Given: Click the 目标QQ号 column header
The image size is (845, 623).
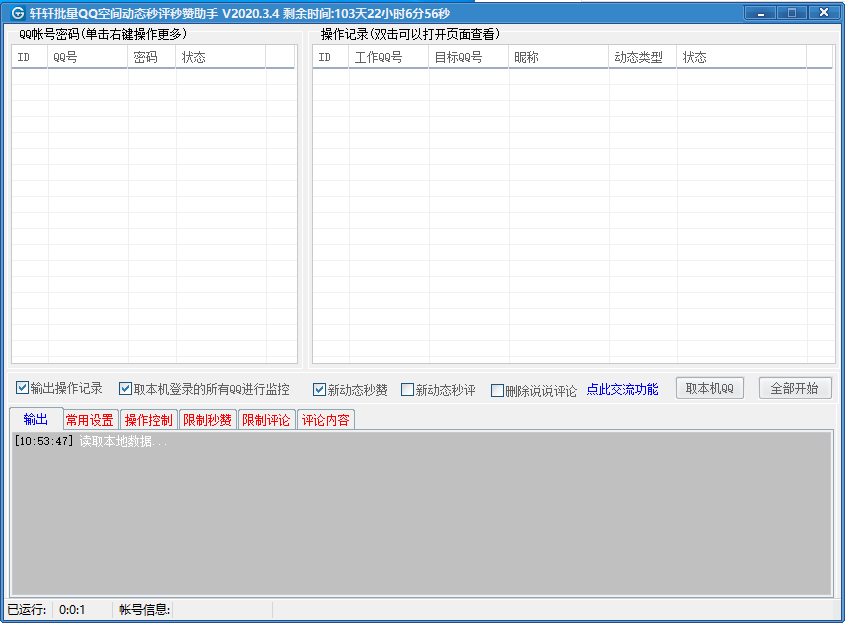Looking at the screenshot, I should pos(468,57).
